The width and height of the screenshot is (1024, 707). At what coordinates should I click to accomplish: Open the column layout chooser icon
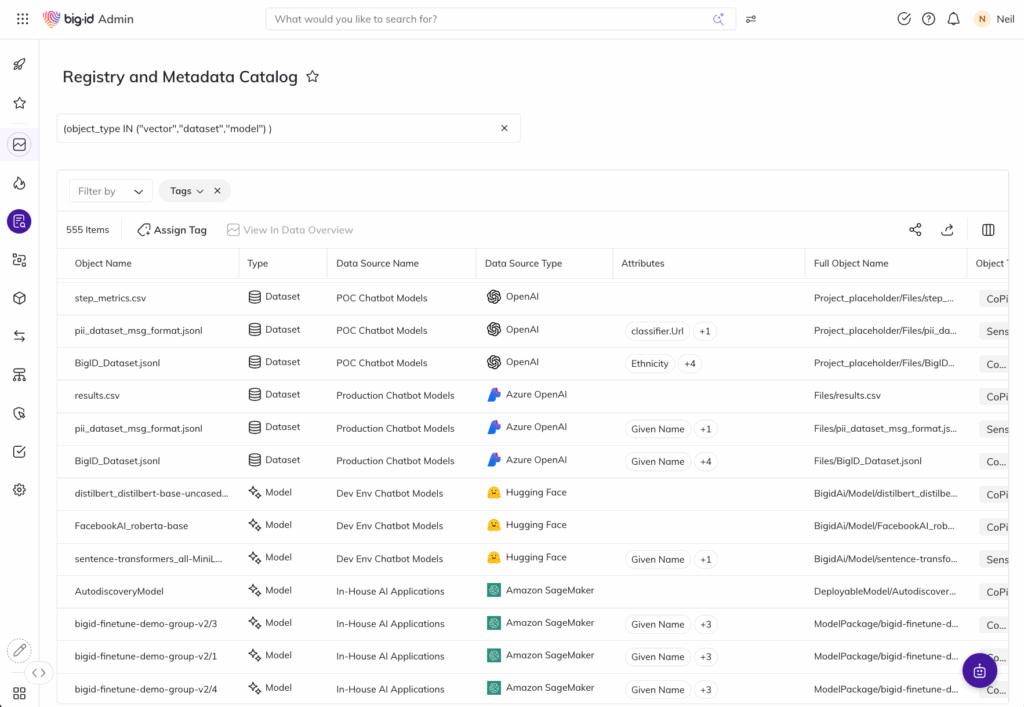click(x=988, y=230)
